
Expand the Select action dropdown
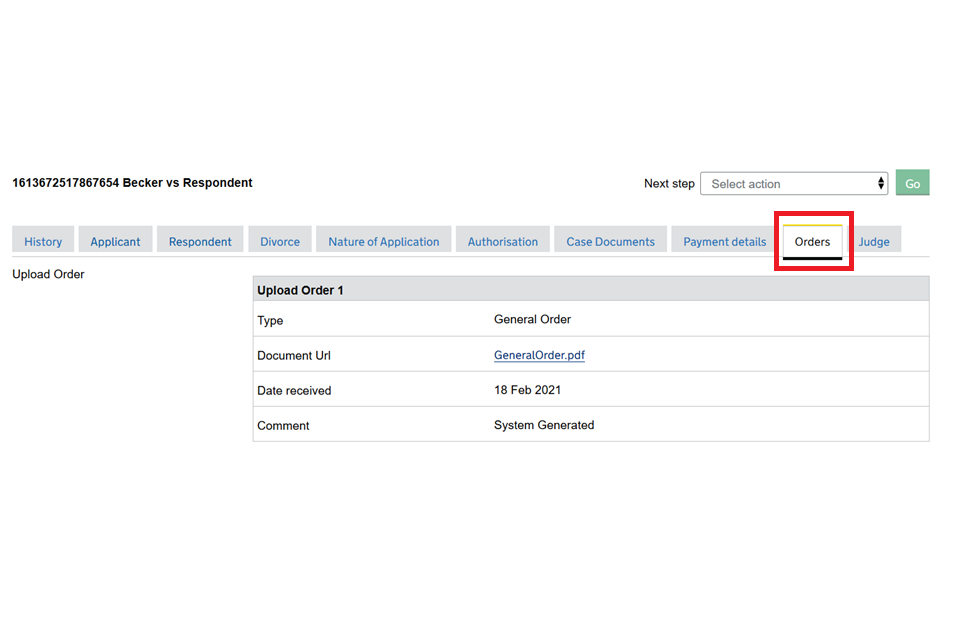(x=794, y=184)
